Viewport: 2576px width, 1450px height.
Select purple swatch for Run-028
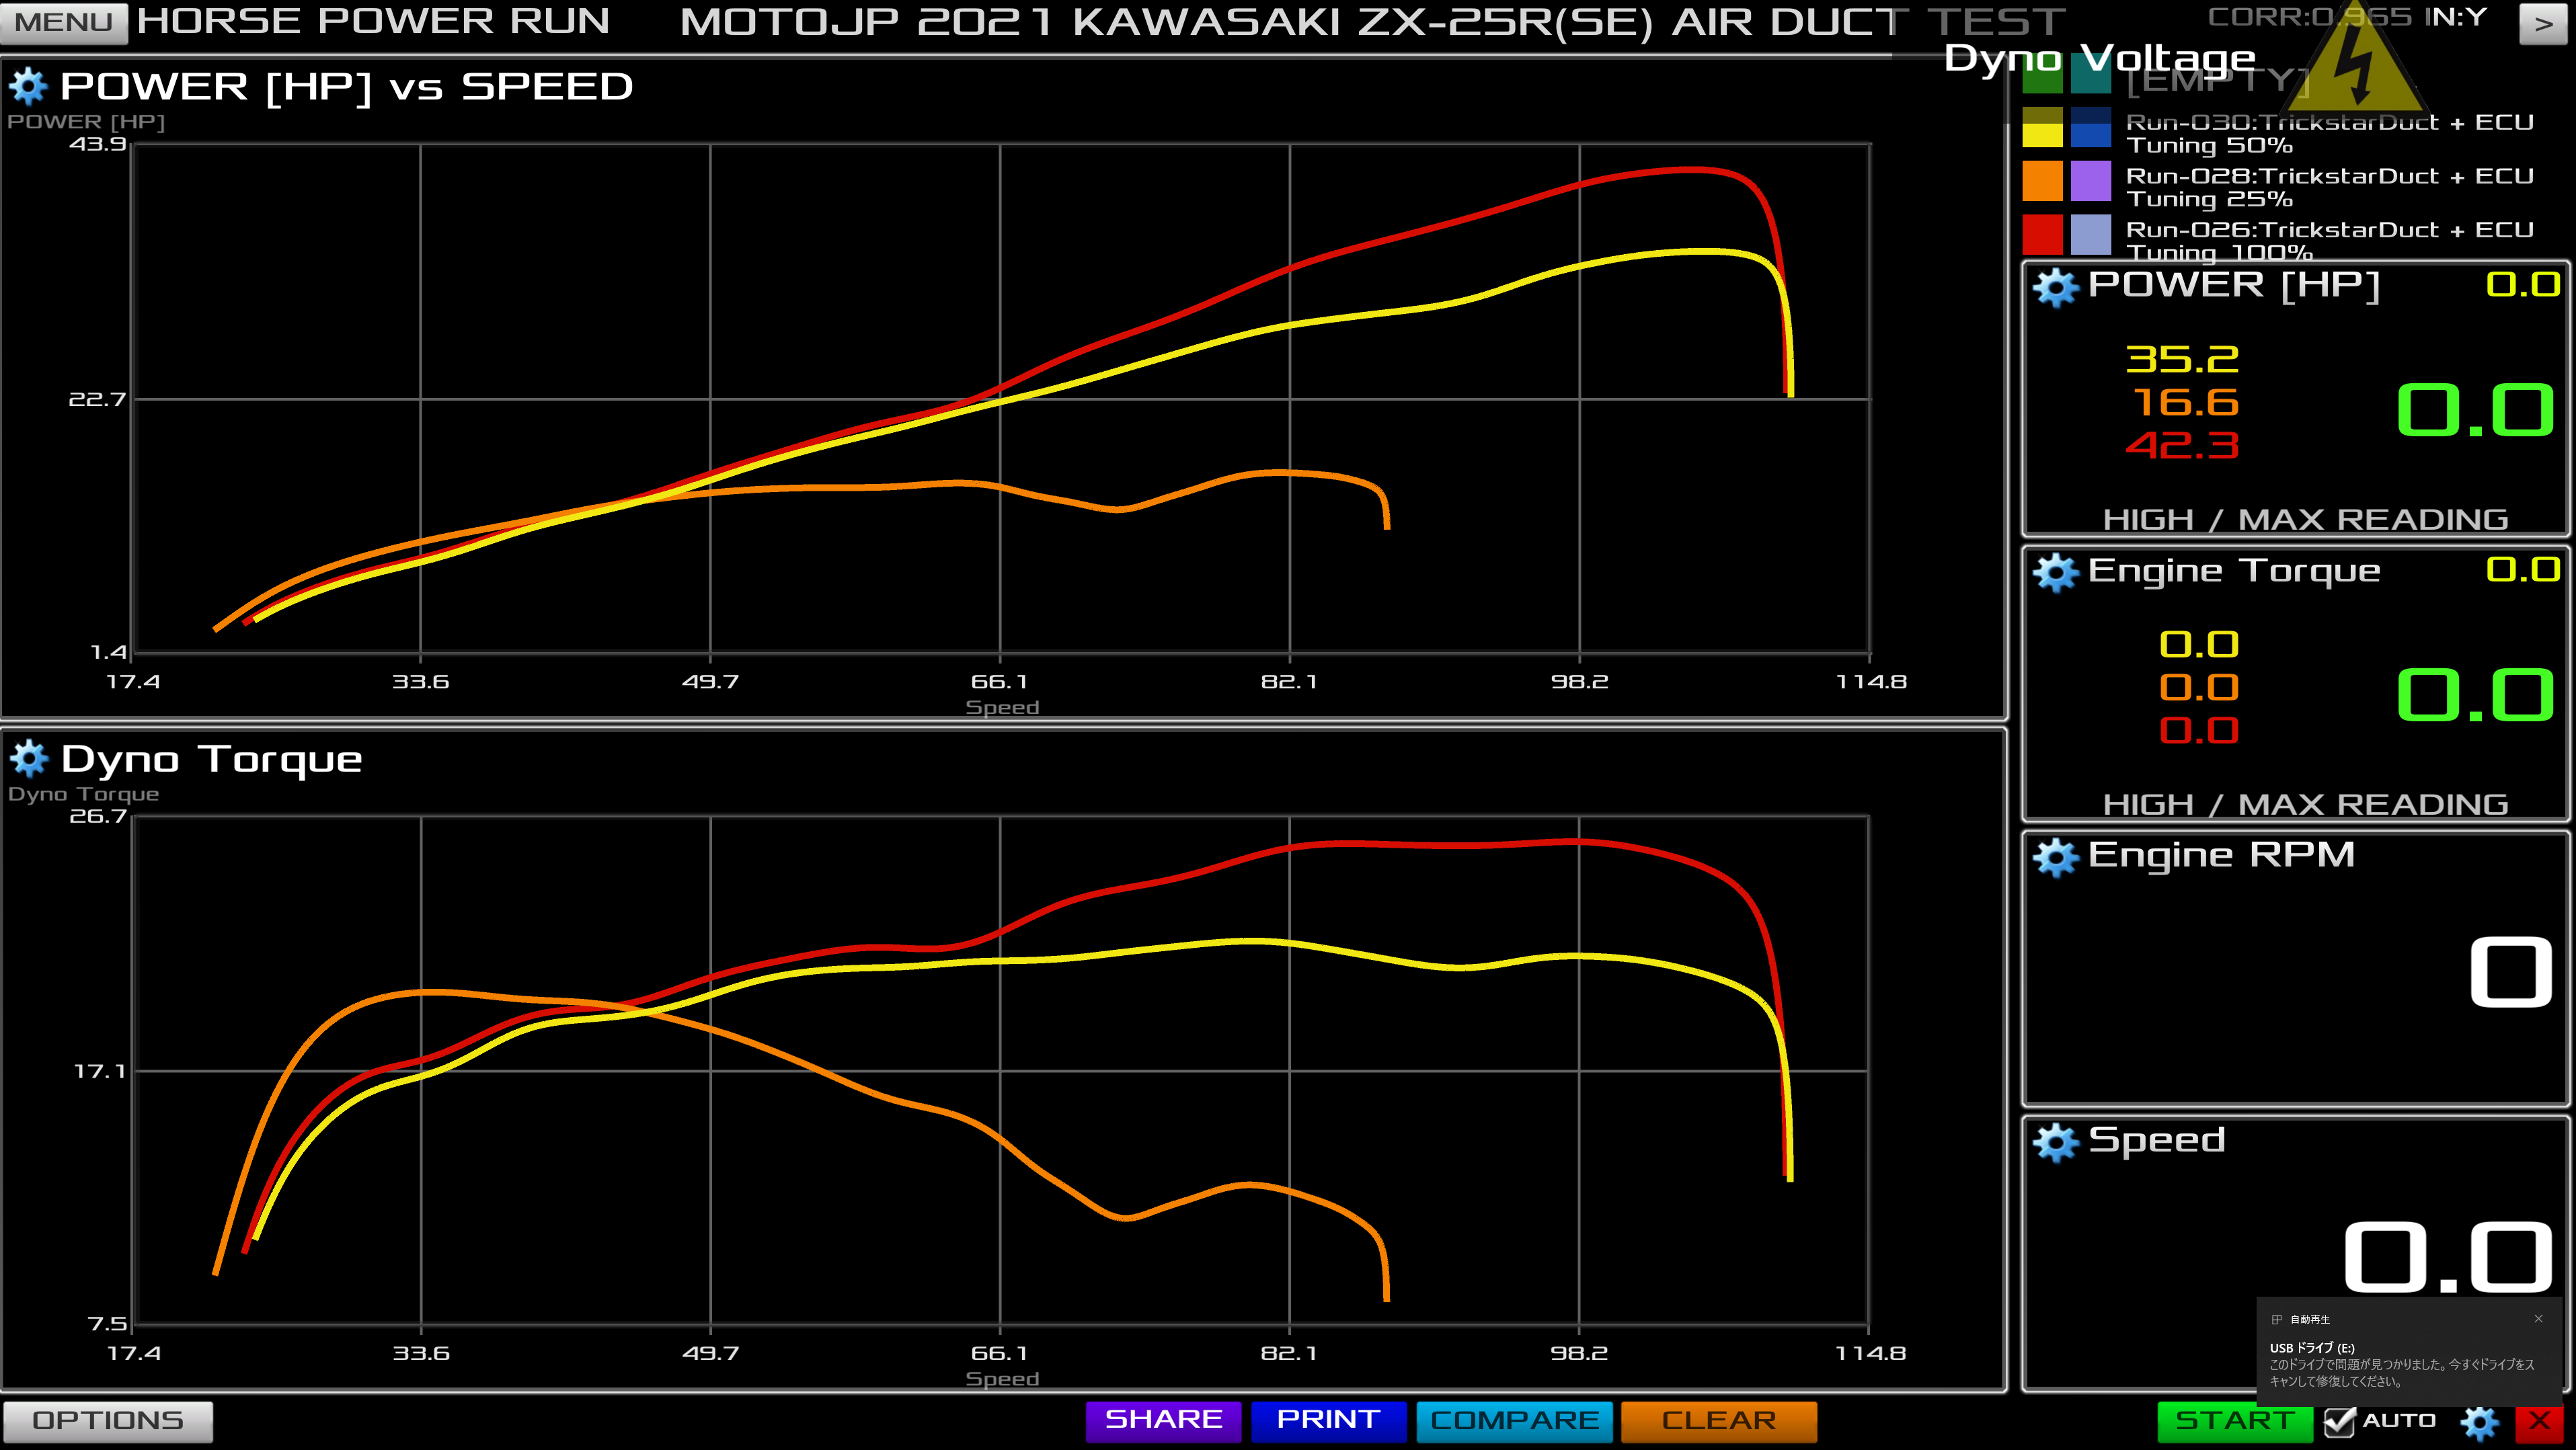pyautogui.click(x=2090, y=181)
